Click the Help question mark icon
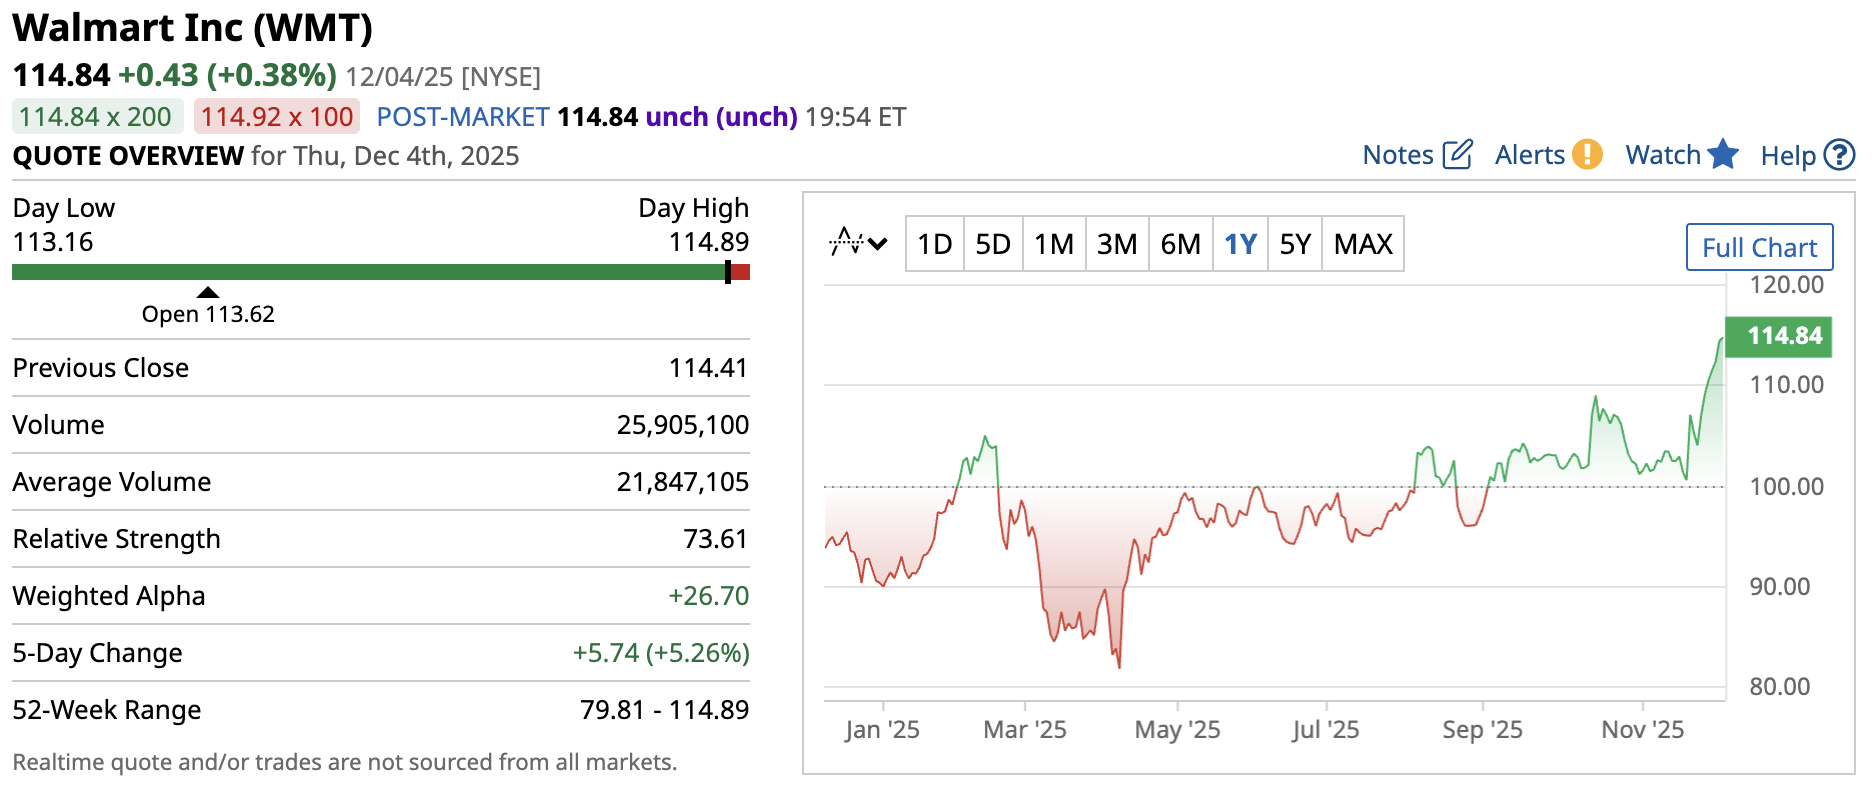Screen dimensions: 1874x790 [1839, 155]
